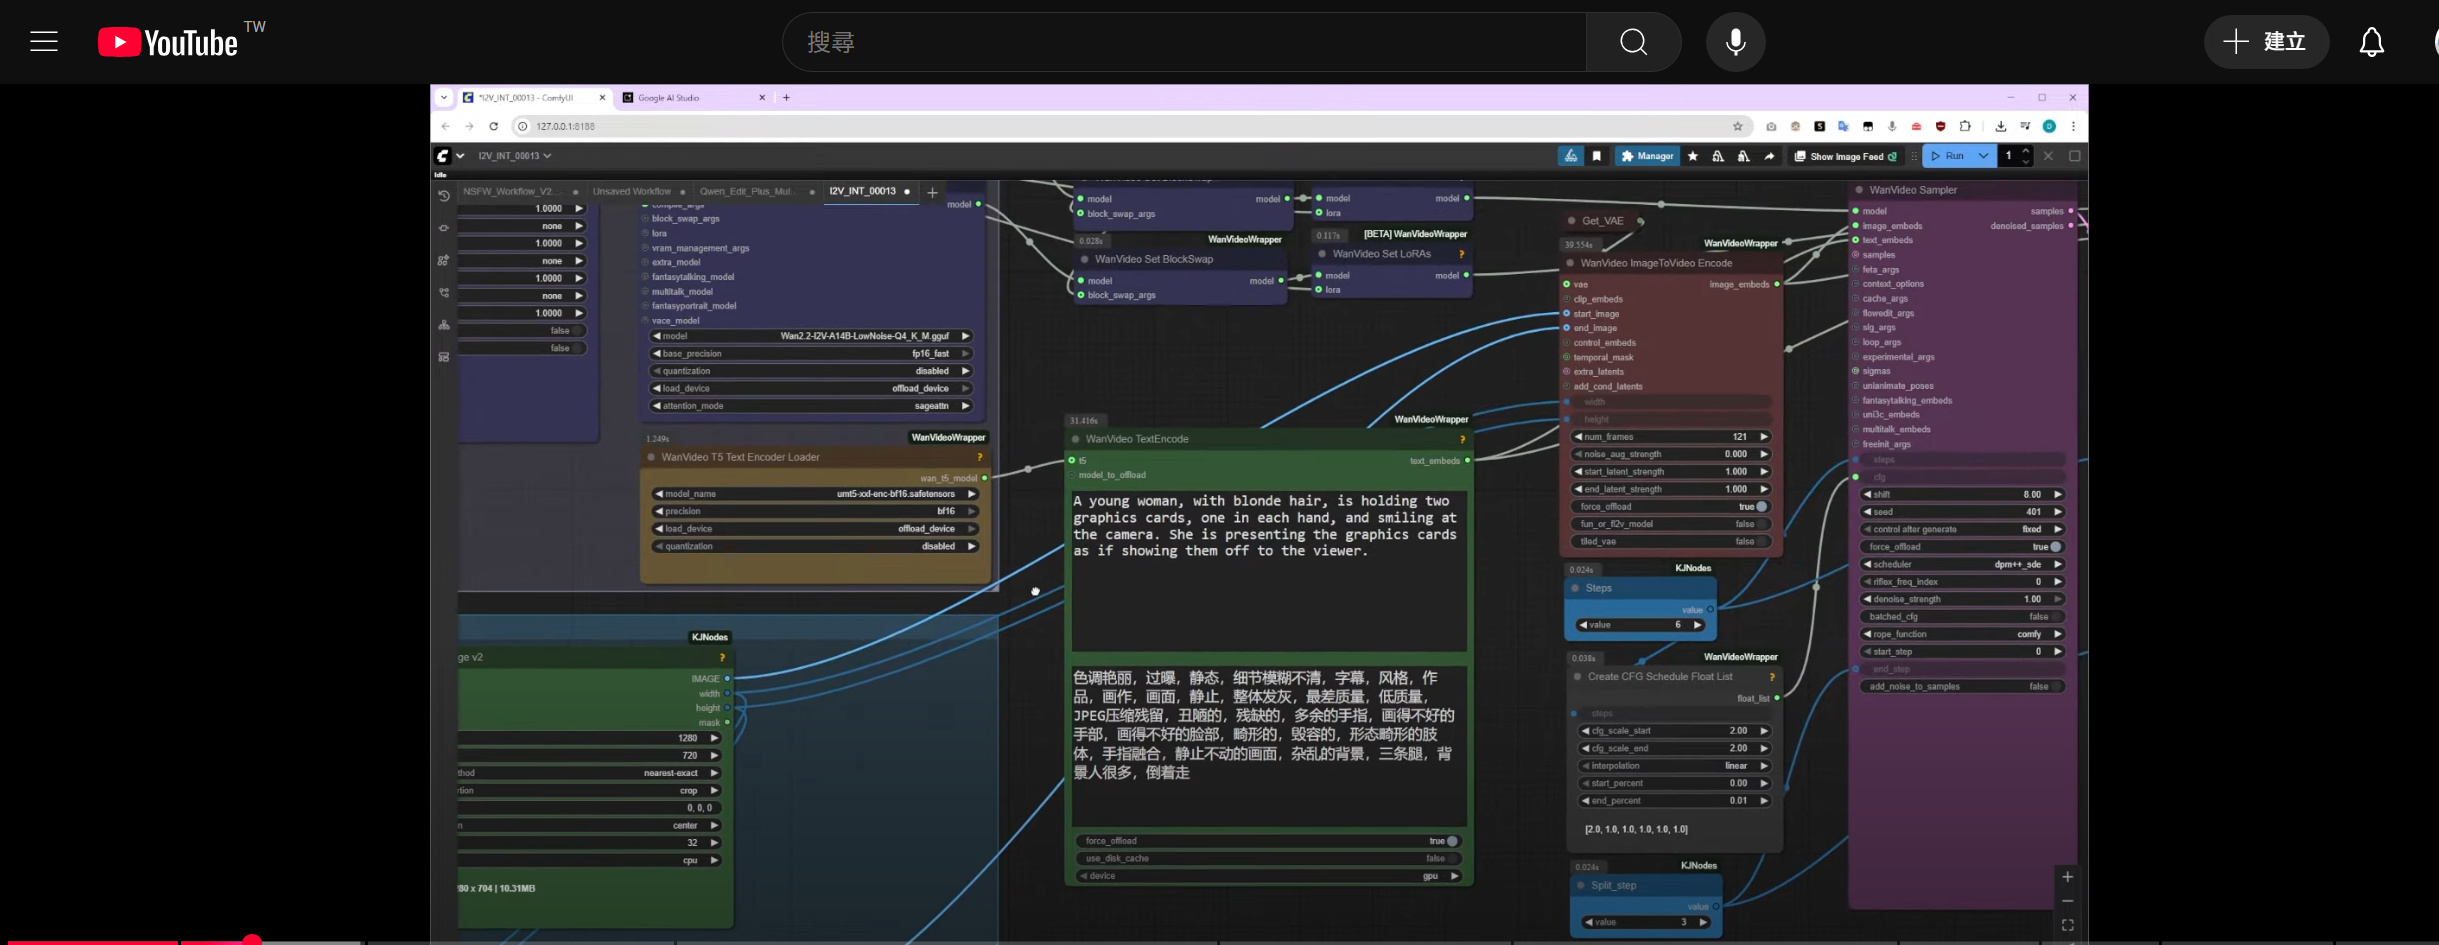Screen dimensions: 2439x945
Task: Click the YouTube logo to go home
Action: [168, 42]
